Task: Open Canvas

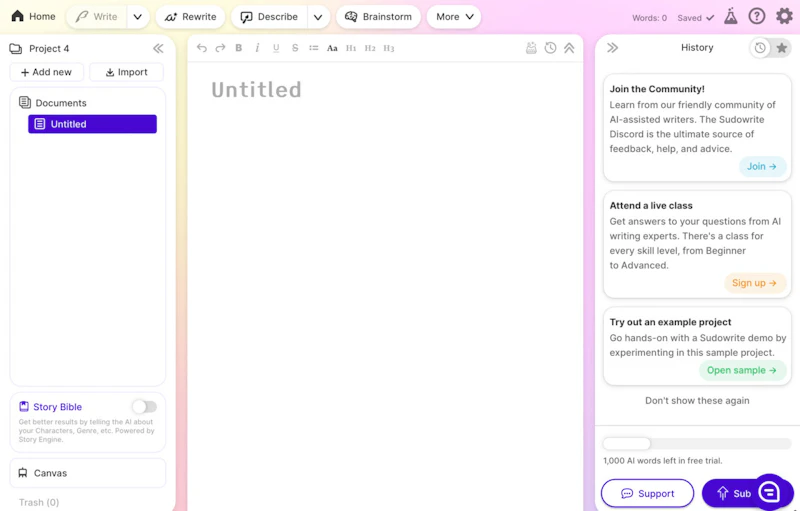Action: pos(88,473)
